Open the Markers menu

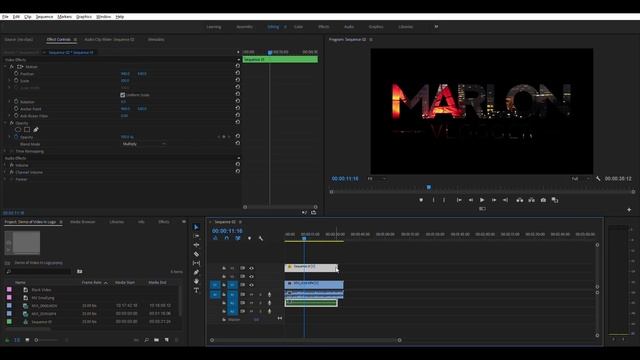click(64, 17)
